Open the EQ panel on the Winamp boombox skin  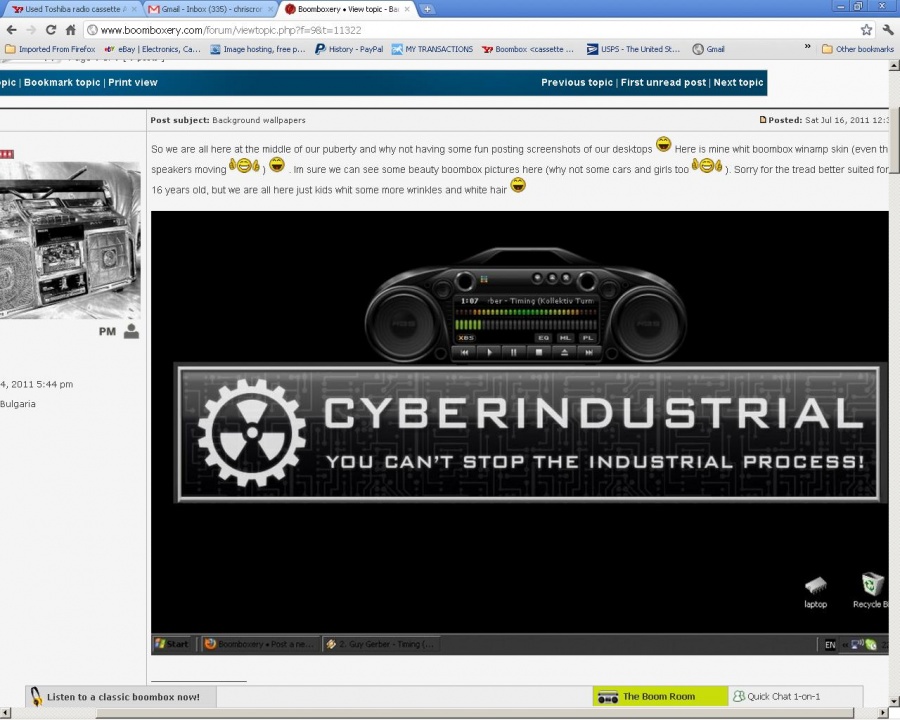pos(543,338)
